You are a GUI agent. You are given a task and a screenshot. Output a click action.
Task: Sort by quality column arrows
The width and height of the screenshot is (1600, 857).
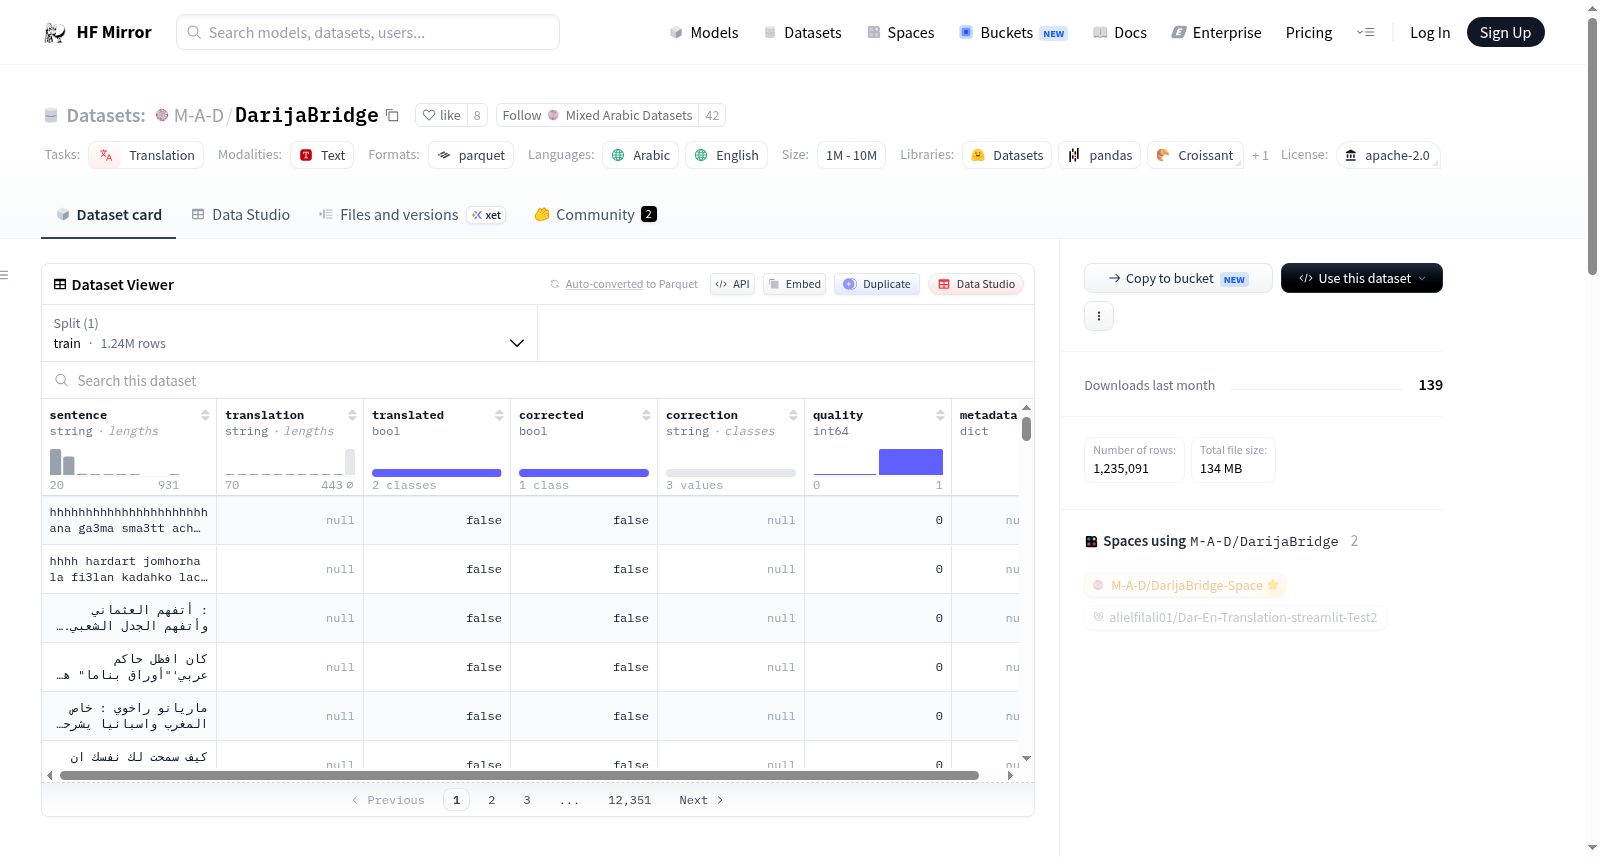tap(940, 415)
